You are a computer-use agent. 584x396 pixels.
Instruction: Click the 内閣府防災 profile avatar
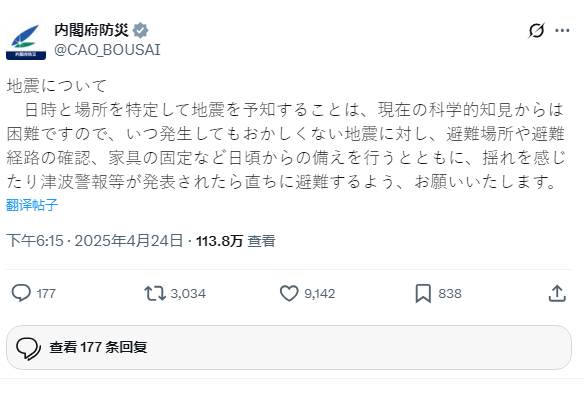(26, 42)
